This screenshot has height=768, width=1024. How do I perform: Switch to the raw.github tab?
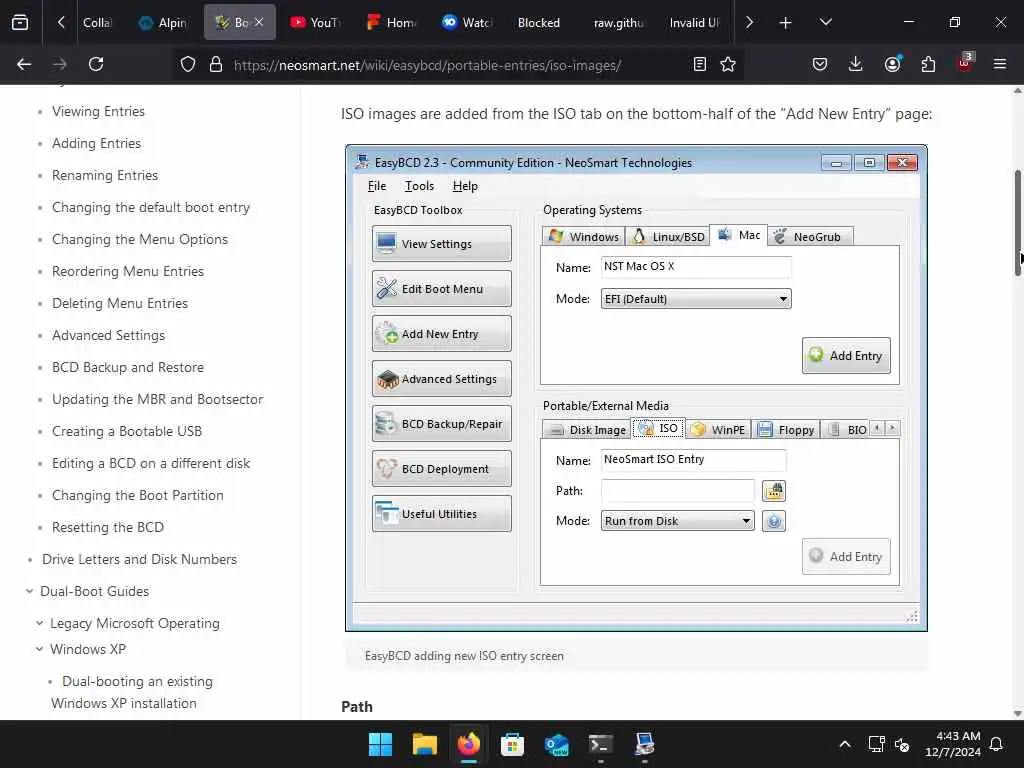[x=618, y=23]
